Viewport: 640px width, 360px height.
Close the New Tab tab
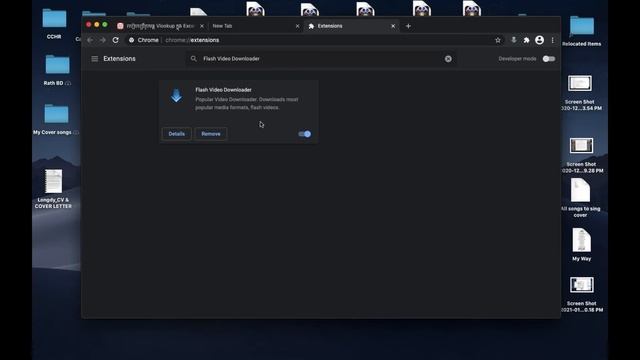coord(297,26)
